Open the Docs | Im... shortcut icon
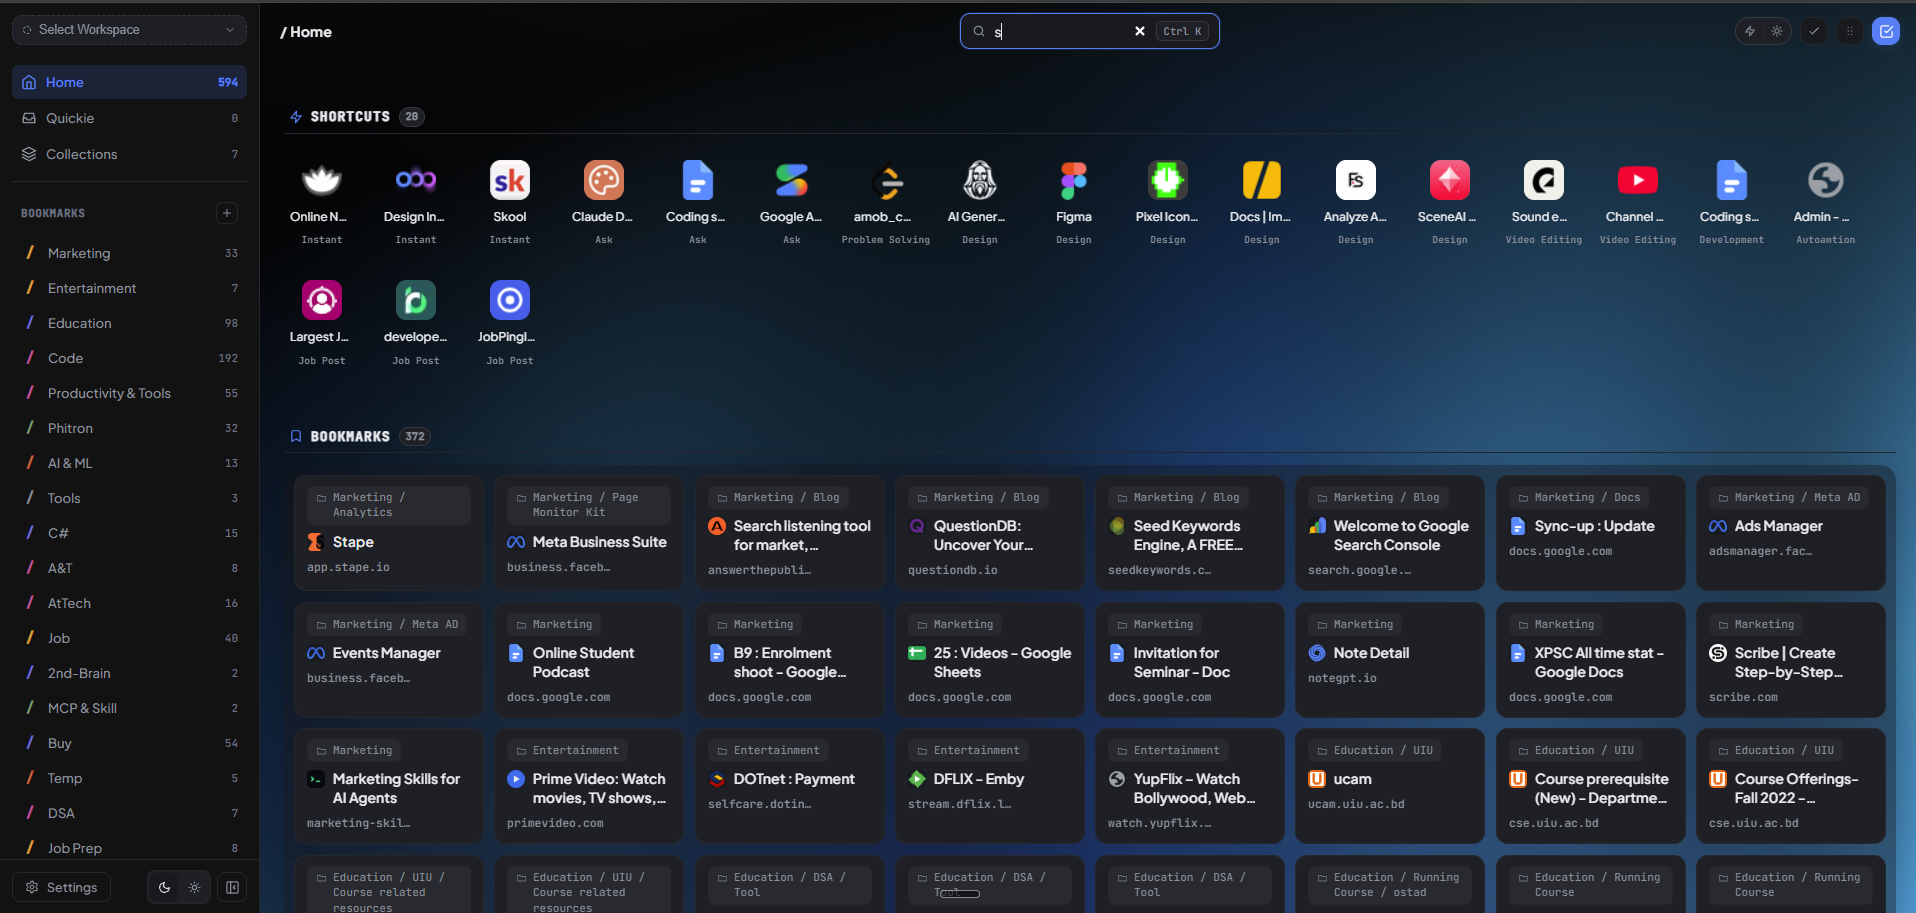 click(1262, 181)
